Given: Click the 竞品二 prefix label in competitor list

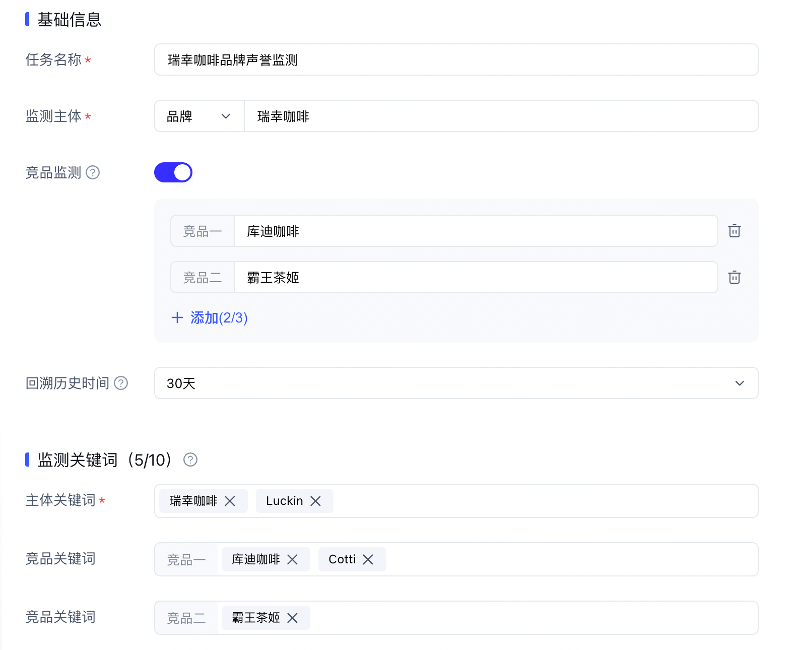Looking at the screenshot, I should pos(203,278).
